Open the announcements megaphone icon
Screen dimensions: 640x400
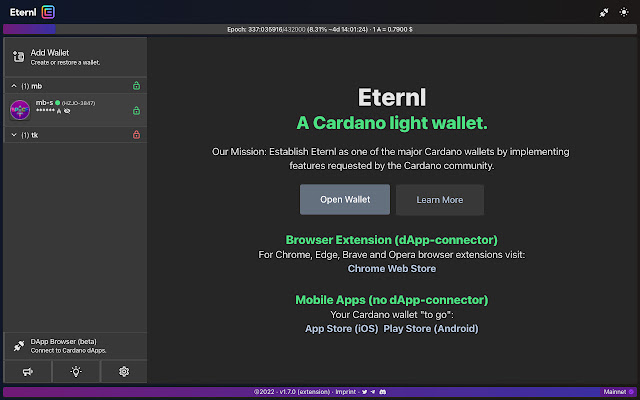click(26, 371)
